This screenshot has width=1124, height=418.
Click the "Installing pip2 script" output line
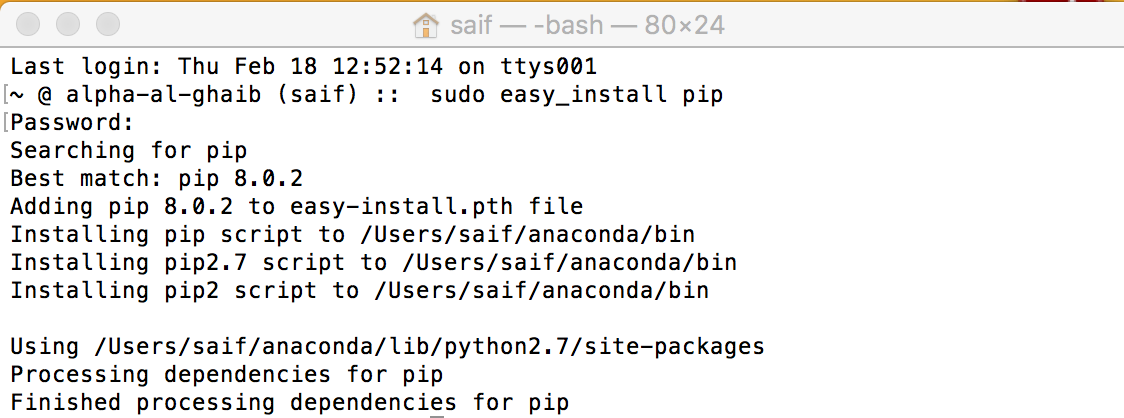click(359, 291)
